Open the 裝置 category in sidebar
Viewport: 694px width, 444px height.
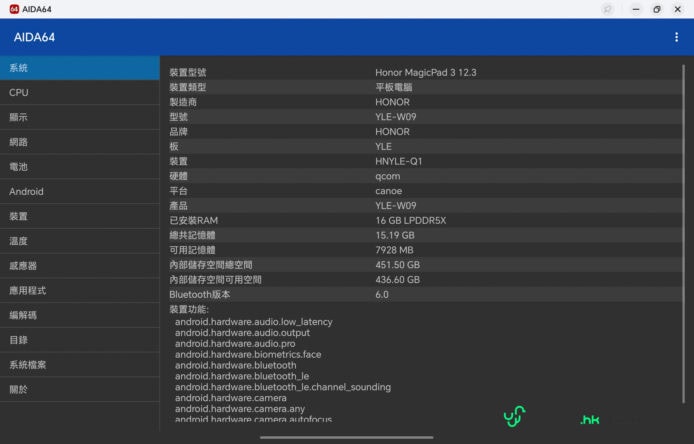click(x=80, y=216)
